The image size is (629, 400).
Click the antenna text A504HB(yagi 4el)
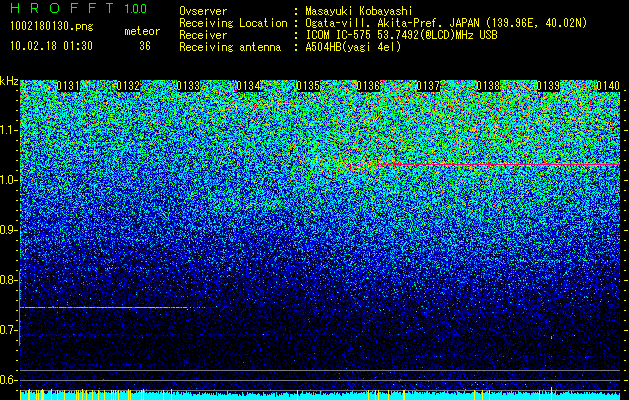pyautogui.click(x=353, y=47)
